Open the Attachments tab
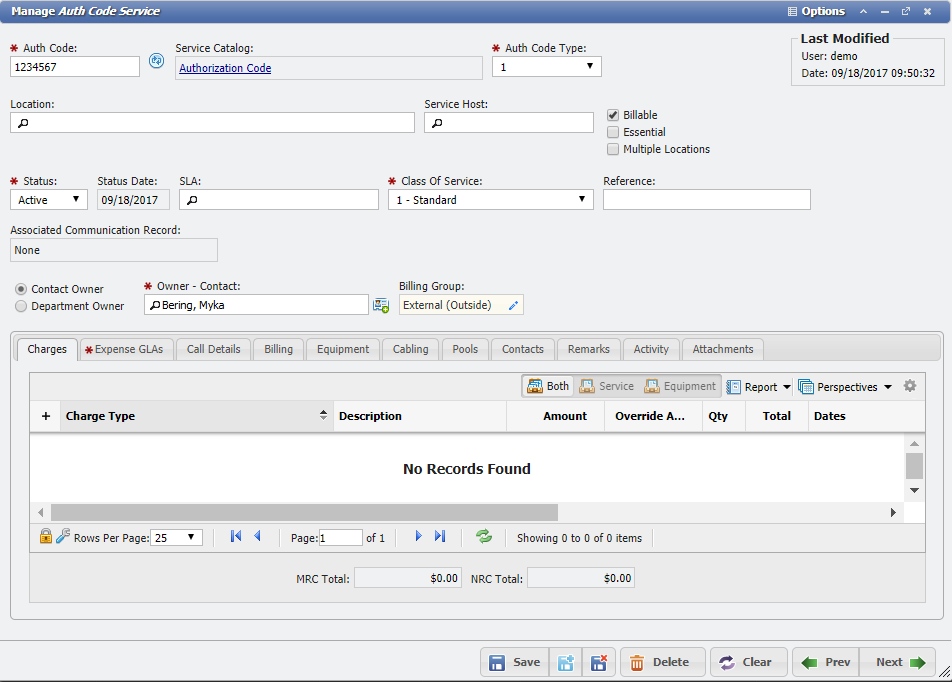The height and width of the screenshot is (682, 952). click(x=722, y=349)
